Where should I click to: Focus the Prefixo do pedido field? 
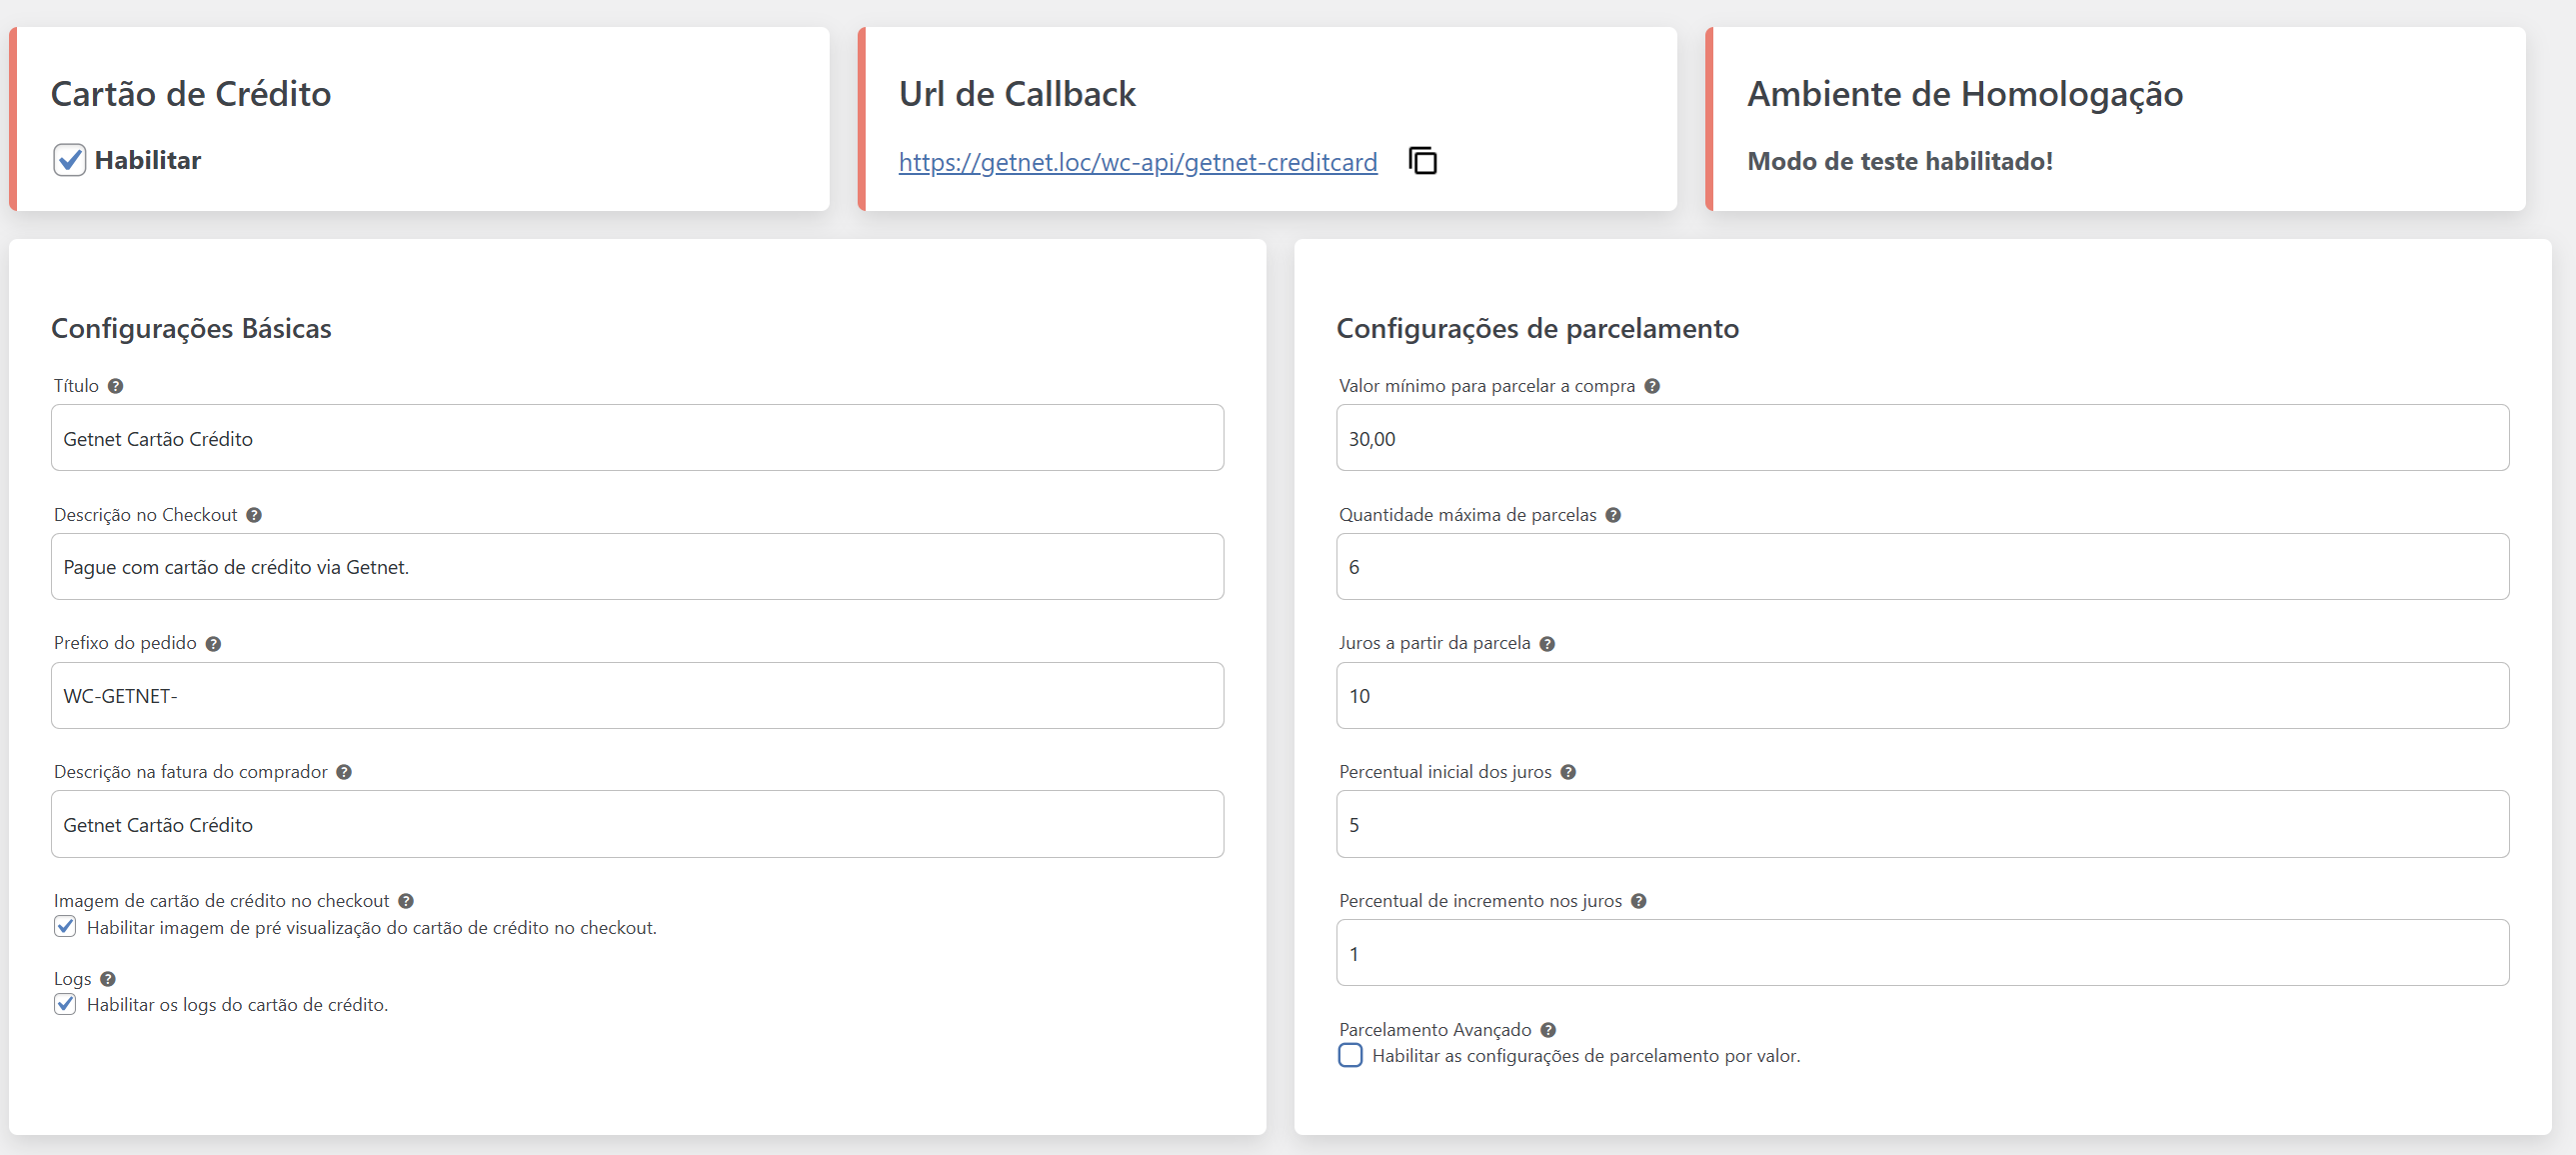click(637, 696)
